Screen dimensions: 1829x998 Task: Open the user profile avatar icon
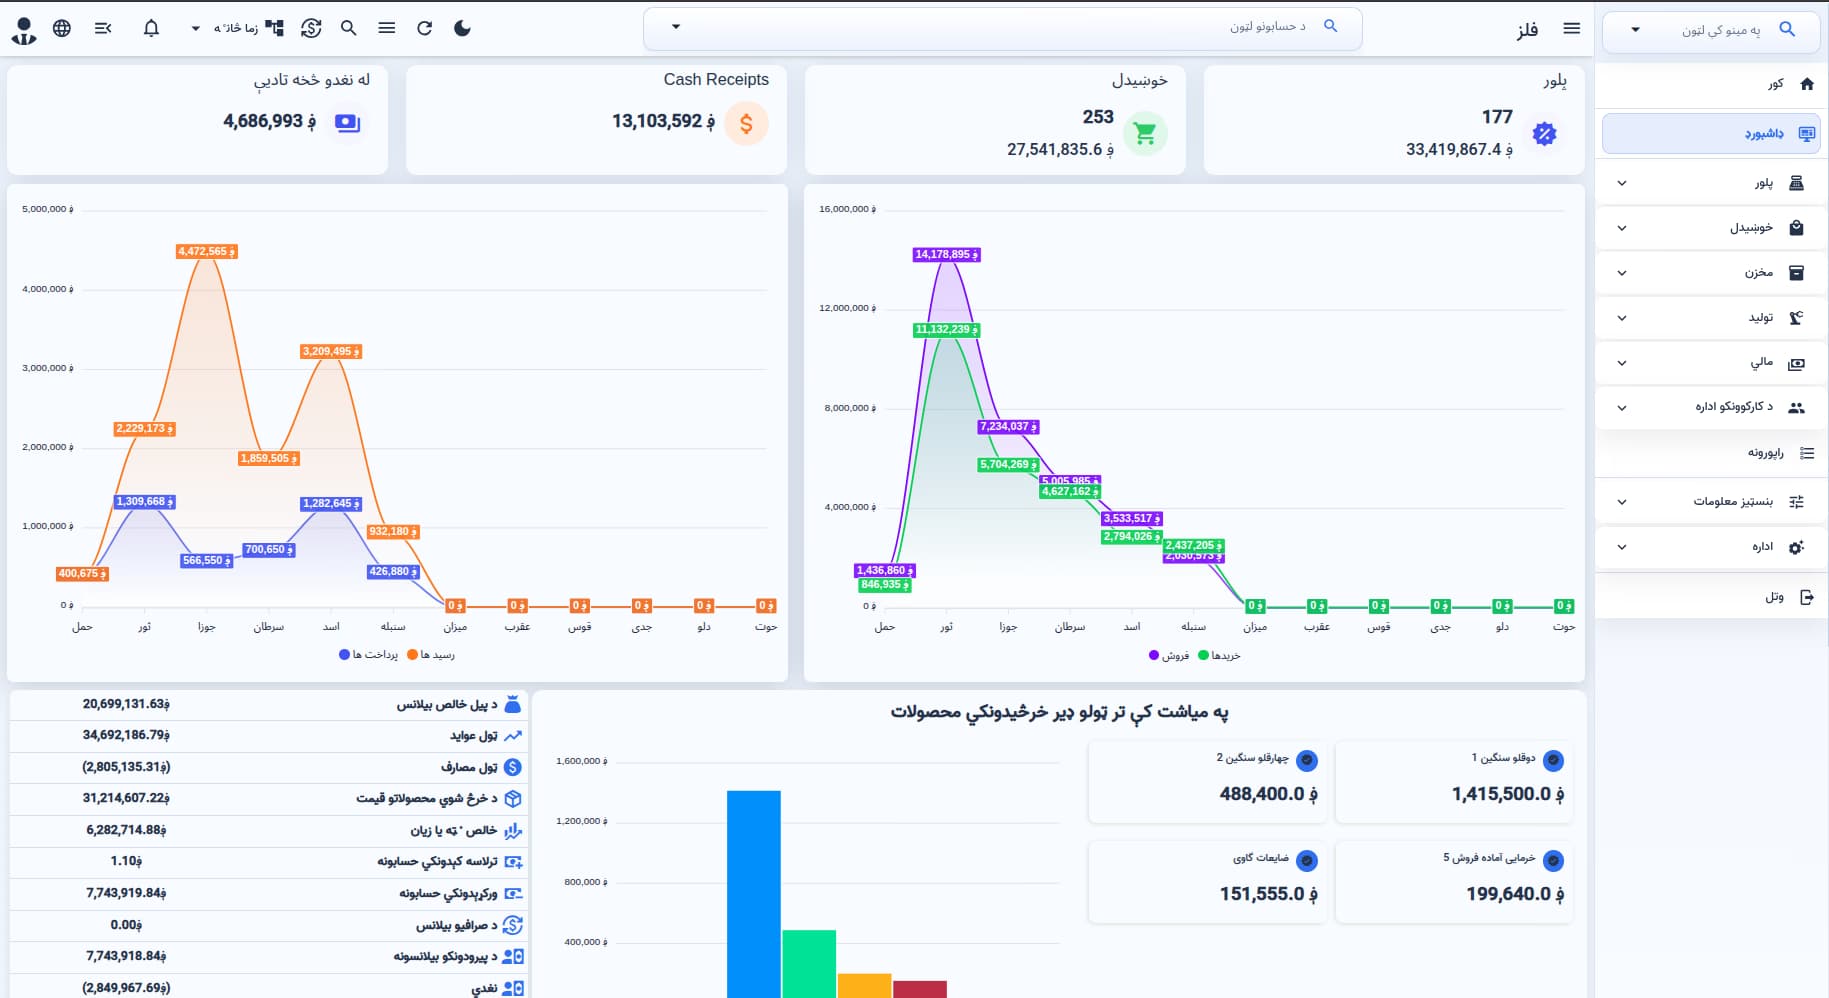pyautogui.click(x=24, y=30)
